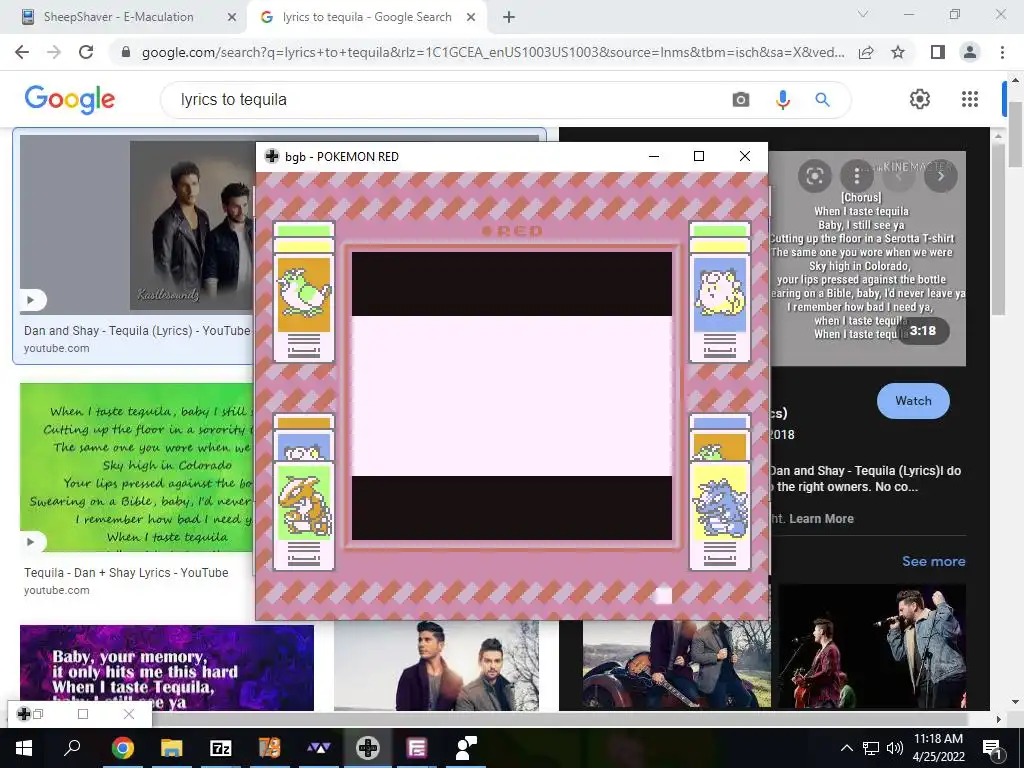Open the Google apps grid

[x=970, y=99]
